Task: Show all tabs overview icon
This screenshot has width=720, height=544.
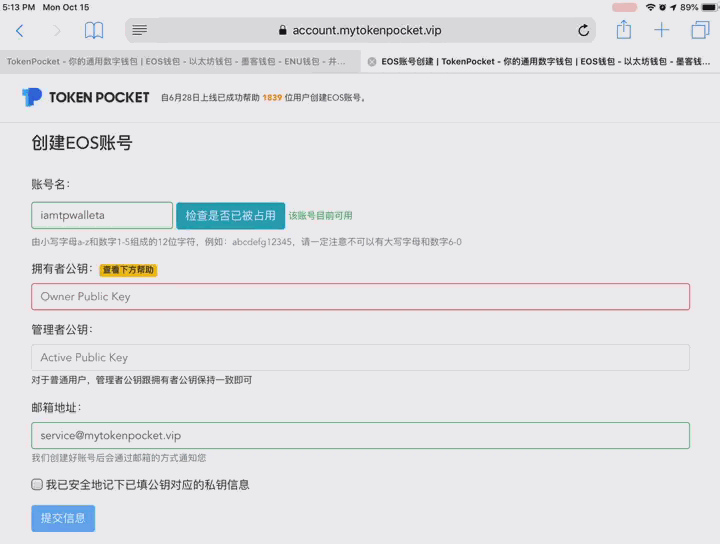Action: [700, 30]
